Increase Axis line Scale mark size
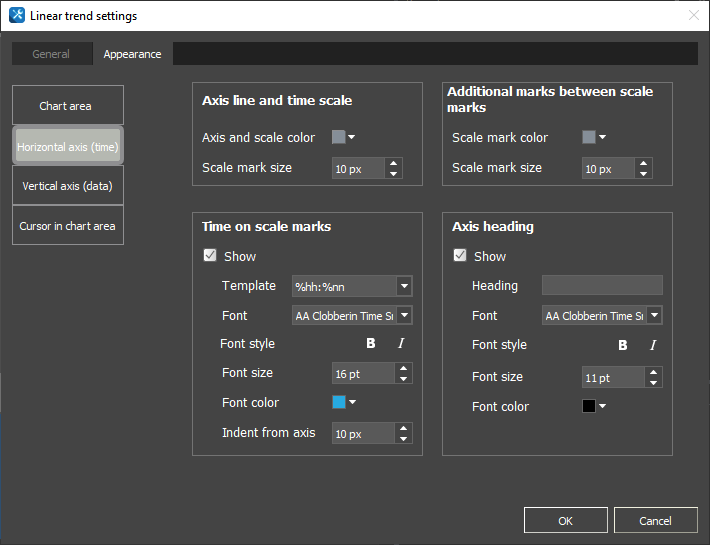Screen dimensions: 710x545 click(x=393, y=163)
